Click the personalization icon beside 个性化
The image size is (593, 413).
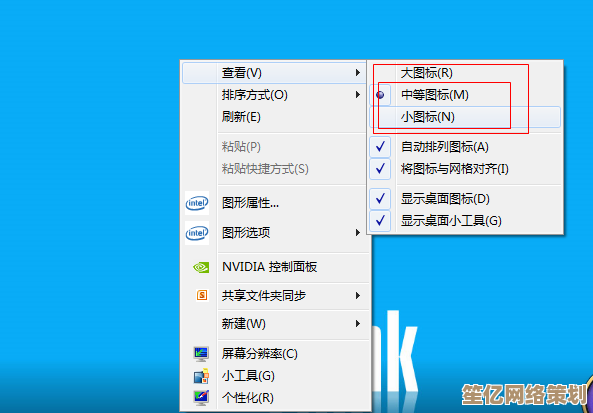tap(201, 397)
